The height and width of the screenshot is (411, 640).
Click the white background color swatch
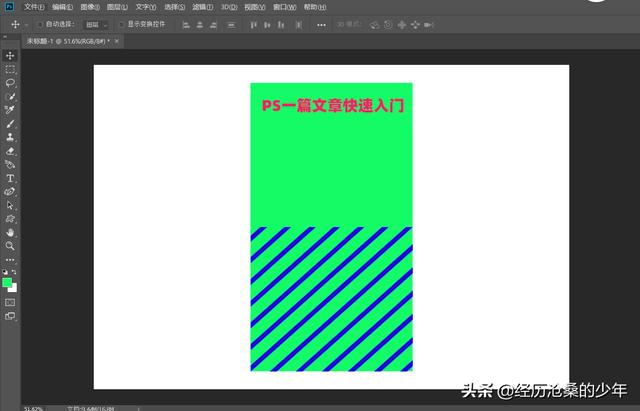pos(14,289)
